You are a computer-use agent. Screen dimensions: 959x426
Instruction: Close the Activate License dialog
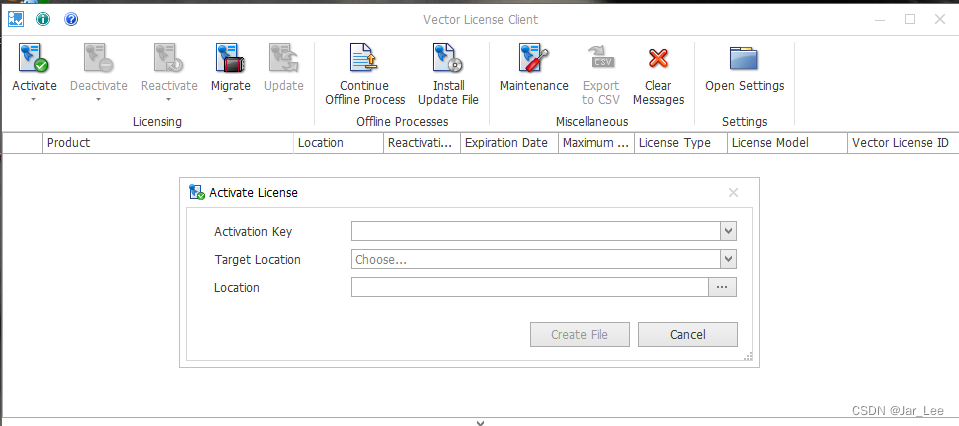[x=733, y=193]
